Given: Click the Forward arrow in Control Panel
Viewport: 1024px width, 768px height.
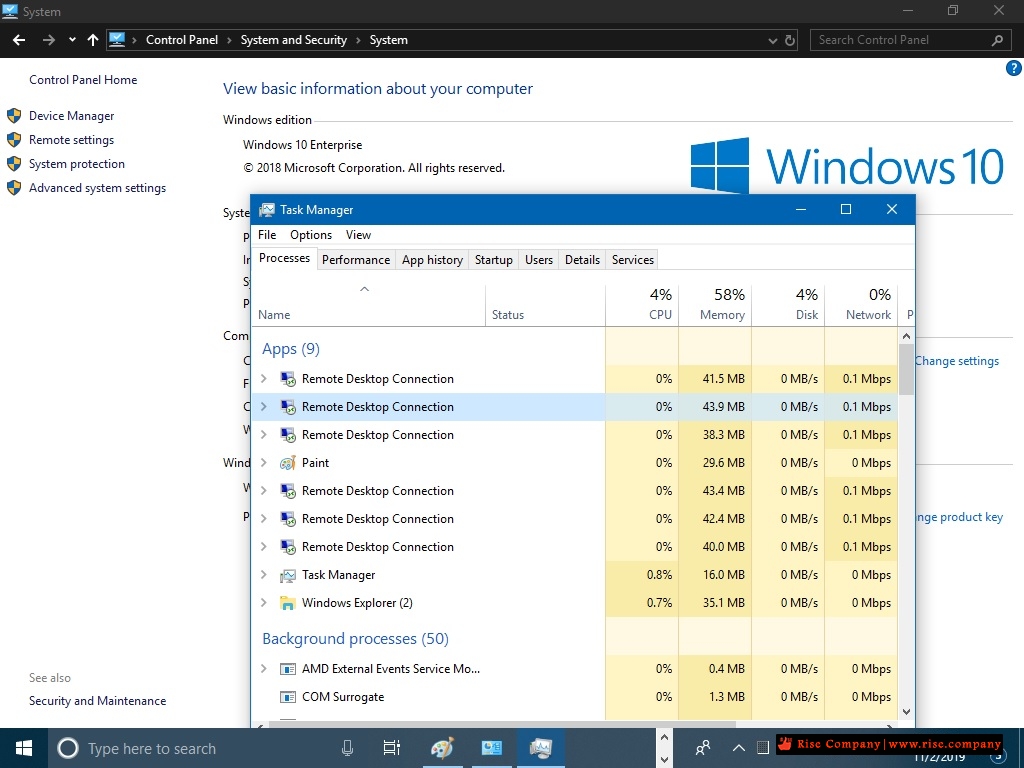Looking at the screenshot, I should pyautogui.click(x=48, y=40).
